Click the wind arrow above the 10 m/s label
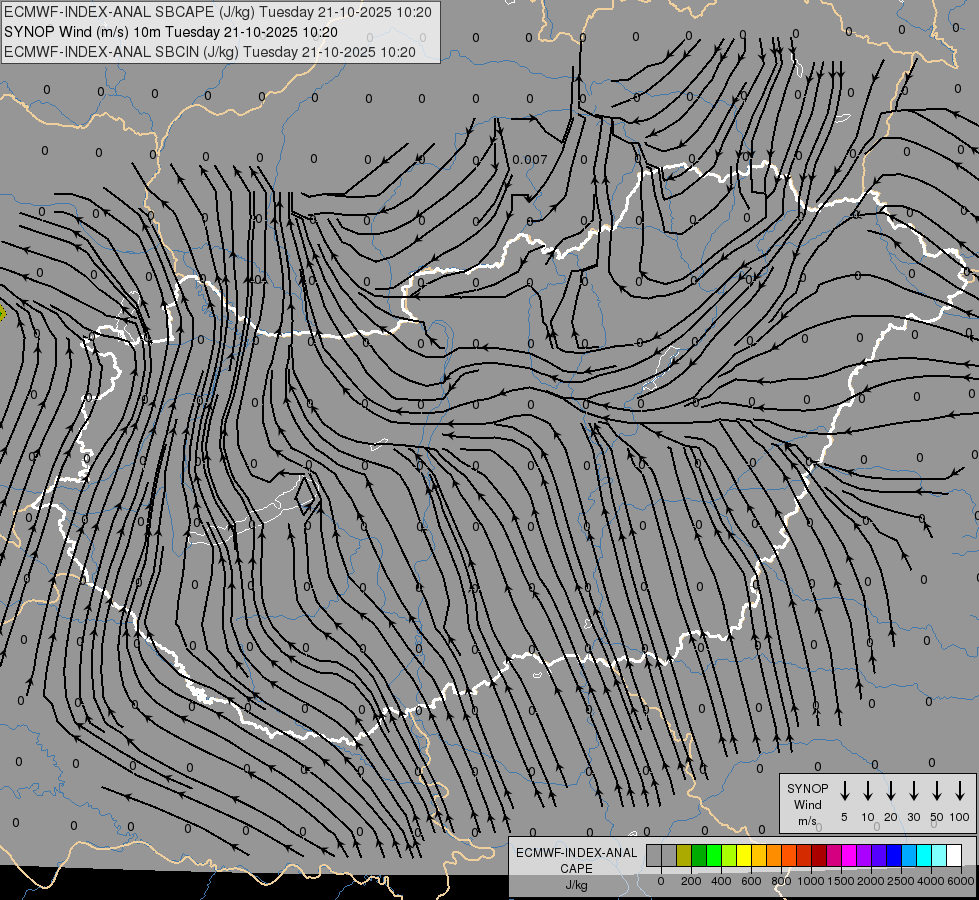The height and width of the screenshot is (900, 979). click(x=867, y=791)
